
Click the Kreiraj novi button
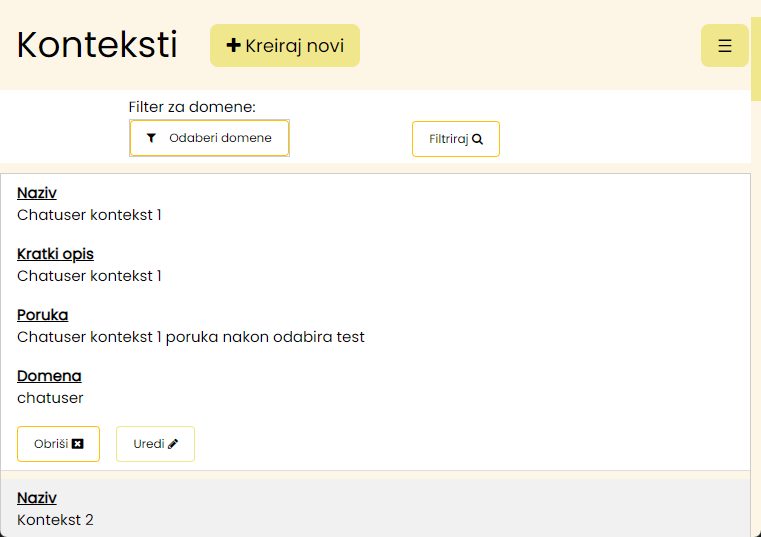285,46
